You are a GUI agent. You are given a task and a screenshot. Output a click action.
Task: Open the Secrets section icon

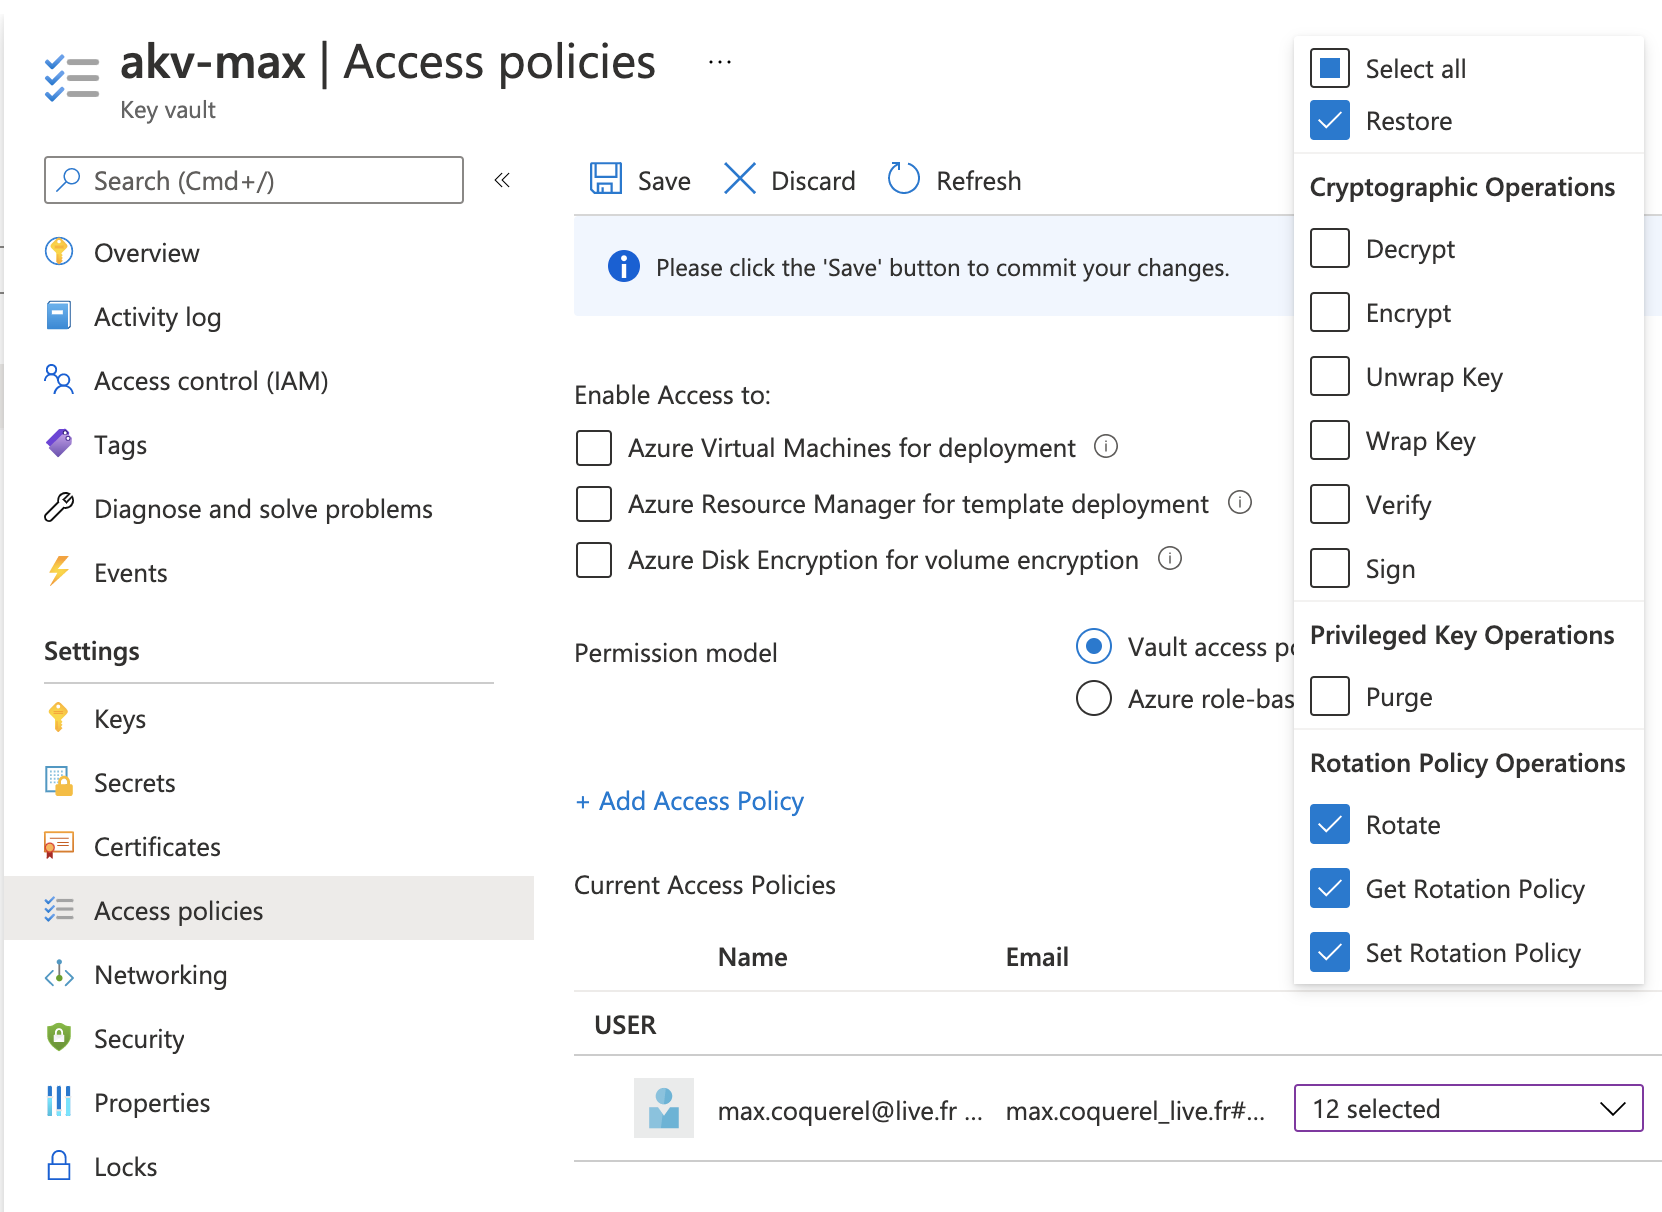coord(59,782)
